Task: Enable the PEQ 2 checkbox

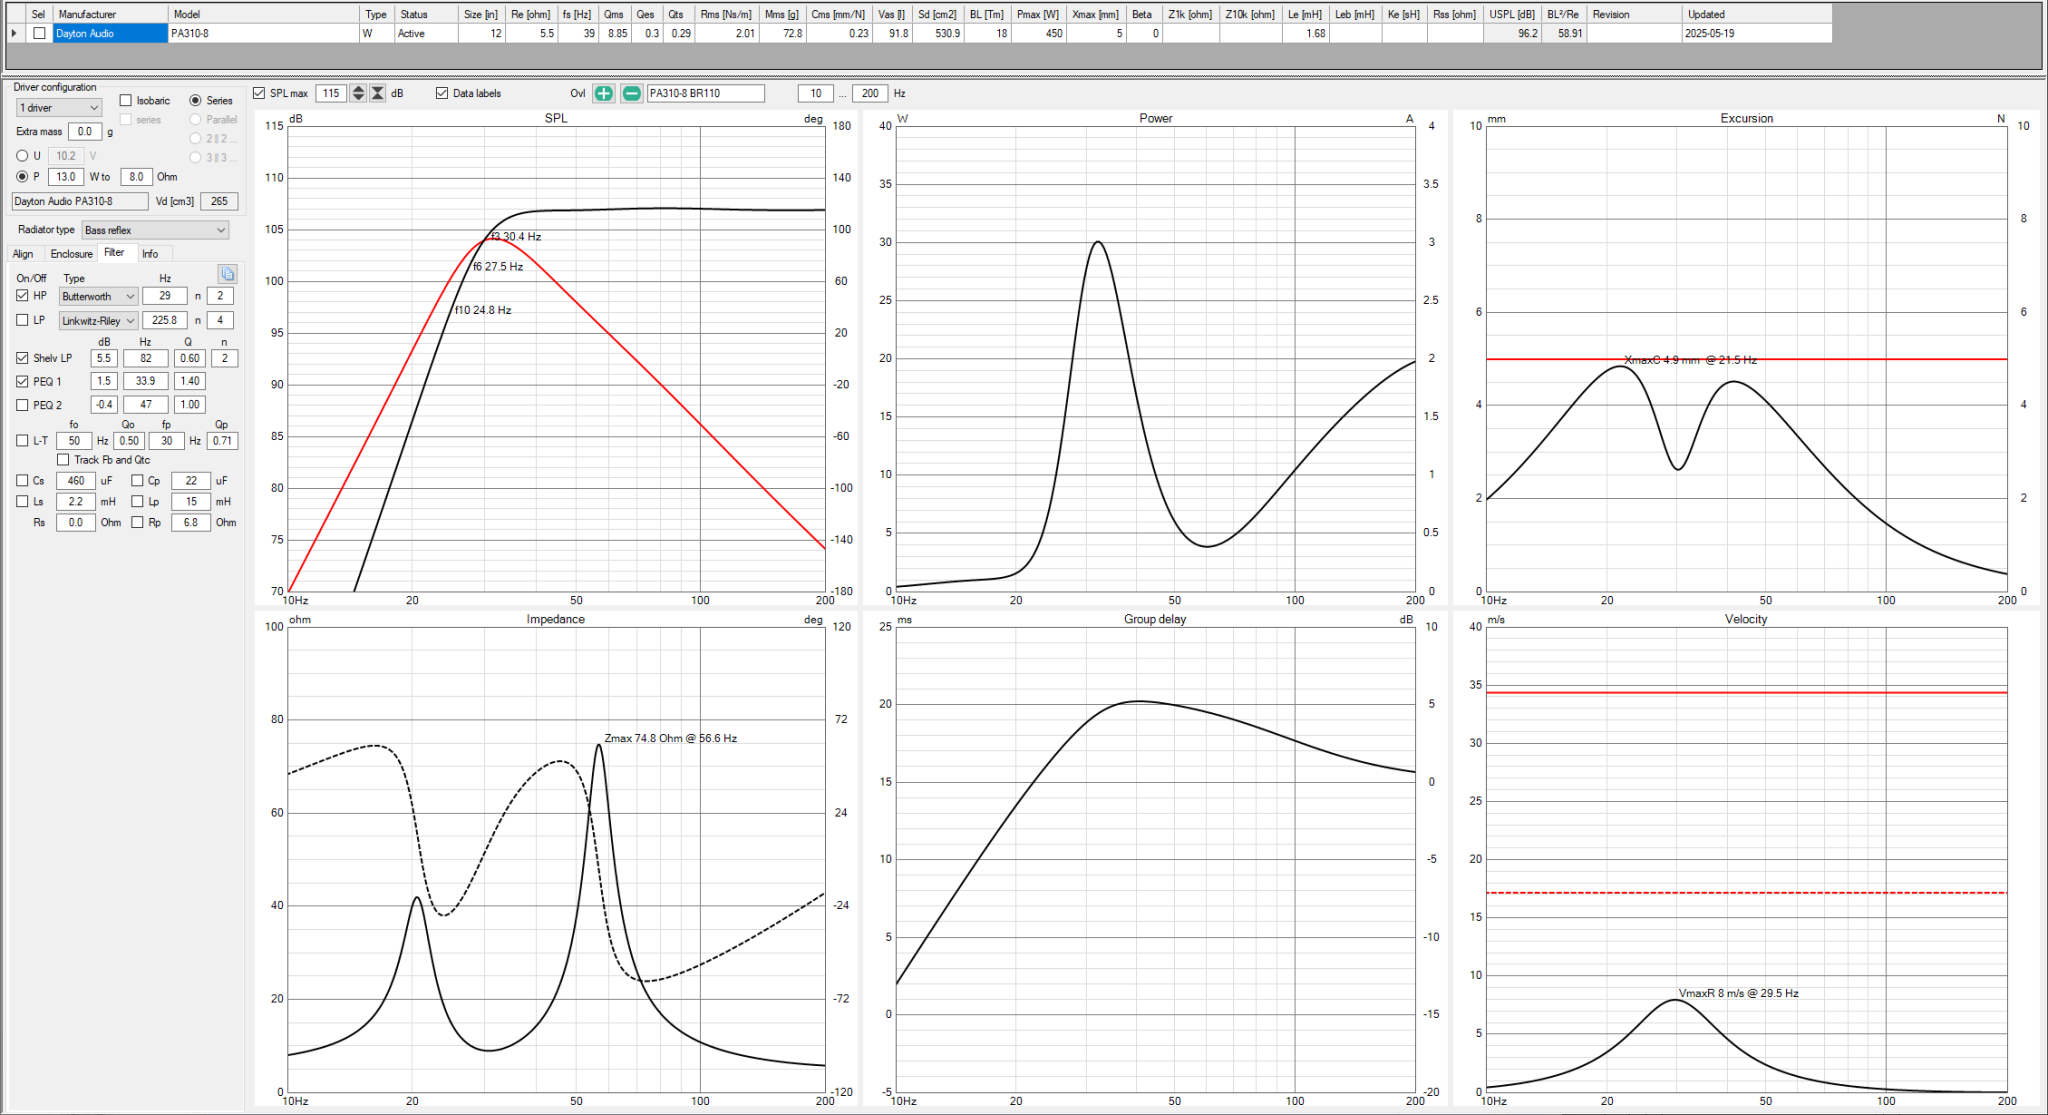Action: click(22, 405)
